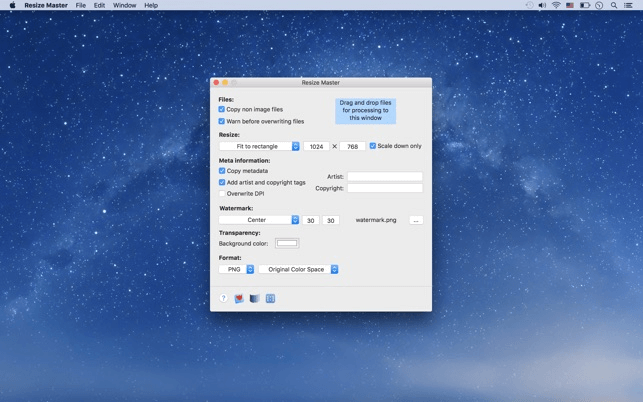Image resolution: width=643 pixels, height=402 pixels.
Task: Open Notification Center list icon
Action: point(628,5)
